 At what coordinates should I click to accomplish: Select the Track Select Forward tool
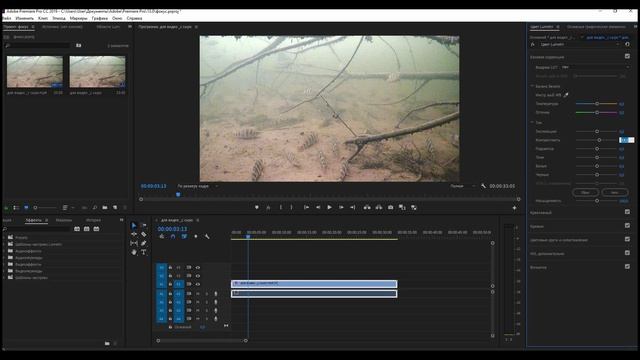click(144, 225)
